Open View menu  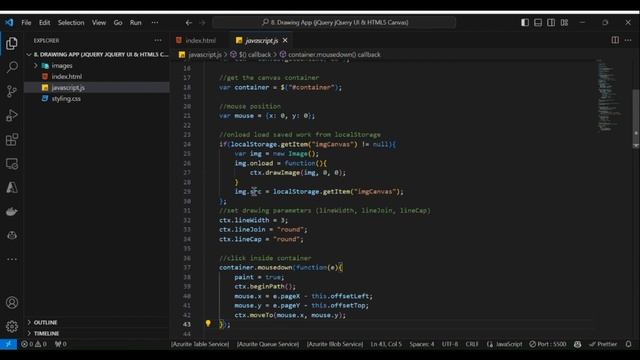coord(99,22)
